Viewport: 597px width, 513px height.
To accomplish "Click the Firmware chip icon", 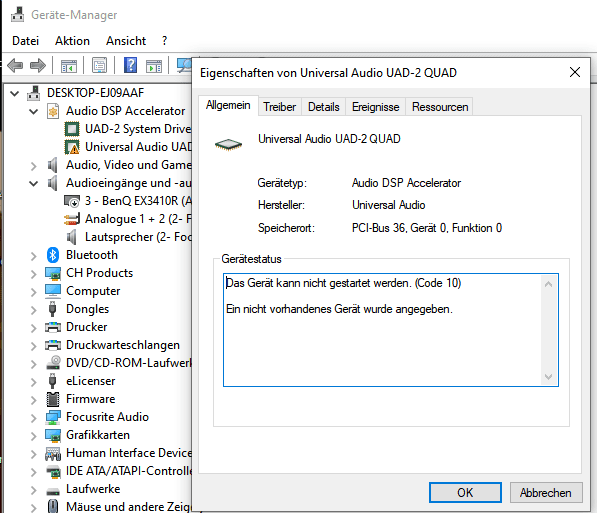I will [53, 399].
